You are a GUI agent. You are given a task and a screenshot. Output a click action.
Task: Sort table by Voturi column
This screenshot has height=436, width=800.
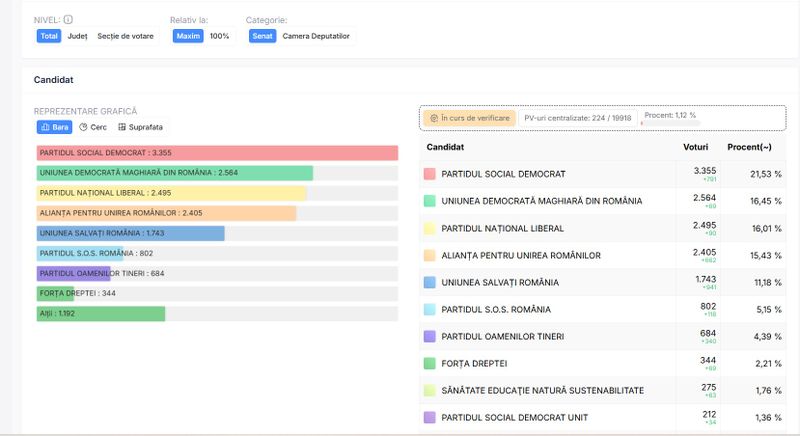tap(695, 147)
